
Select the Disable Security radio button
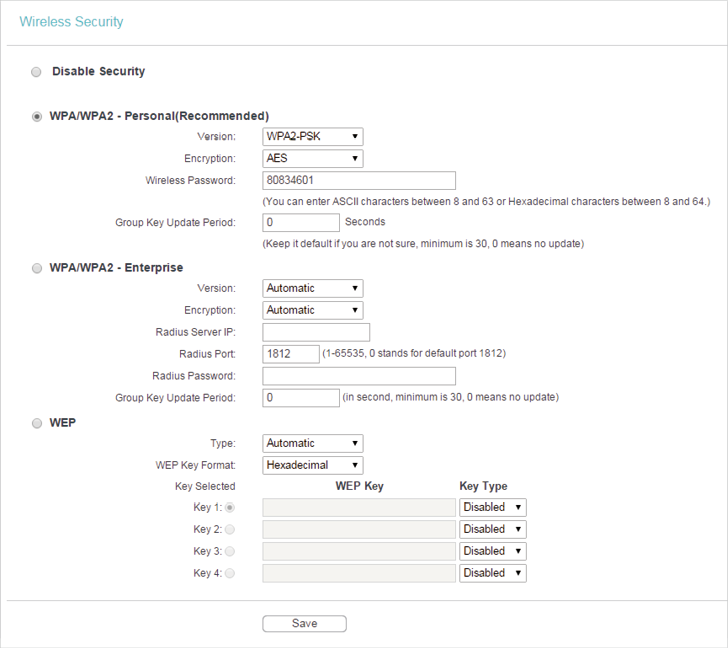[36, 72]
